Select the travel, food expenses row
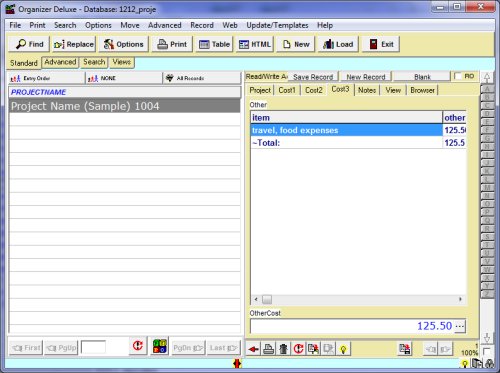The height and width of the screenshot is (373, 500). (x=358, y=130)
